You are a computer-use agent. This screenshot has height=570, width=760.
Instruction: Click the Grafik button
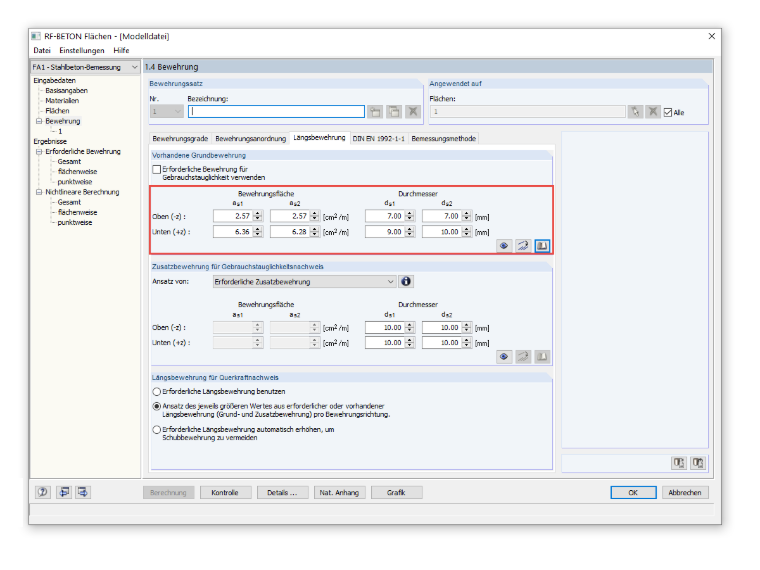coord(396,492)
